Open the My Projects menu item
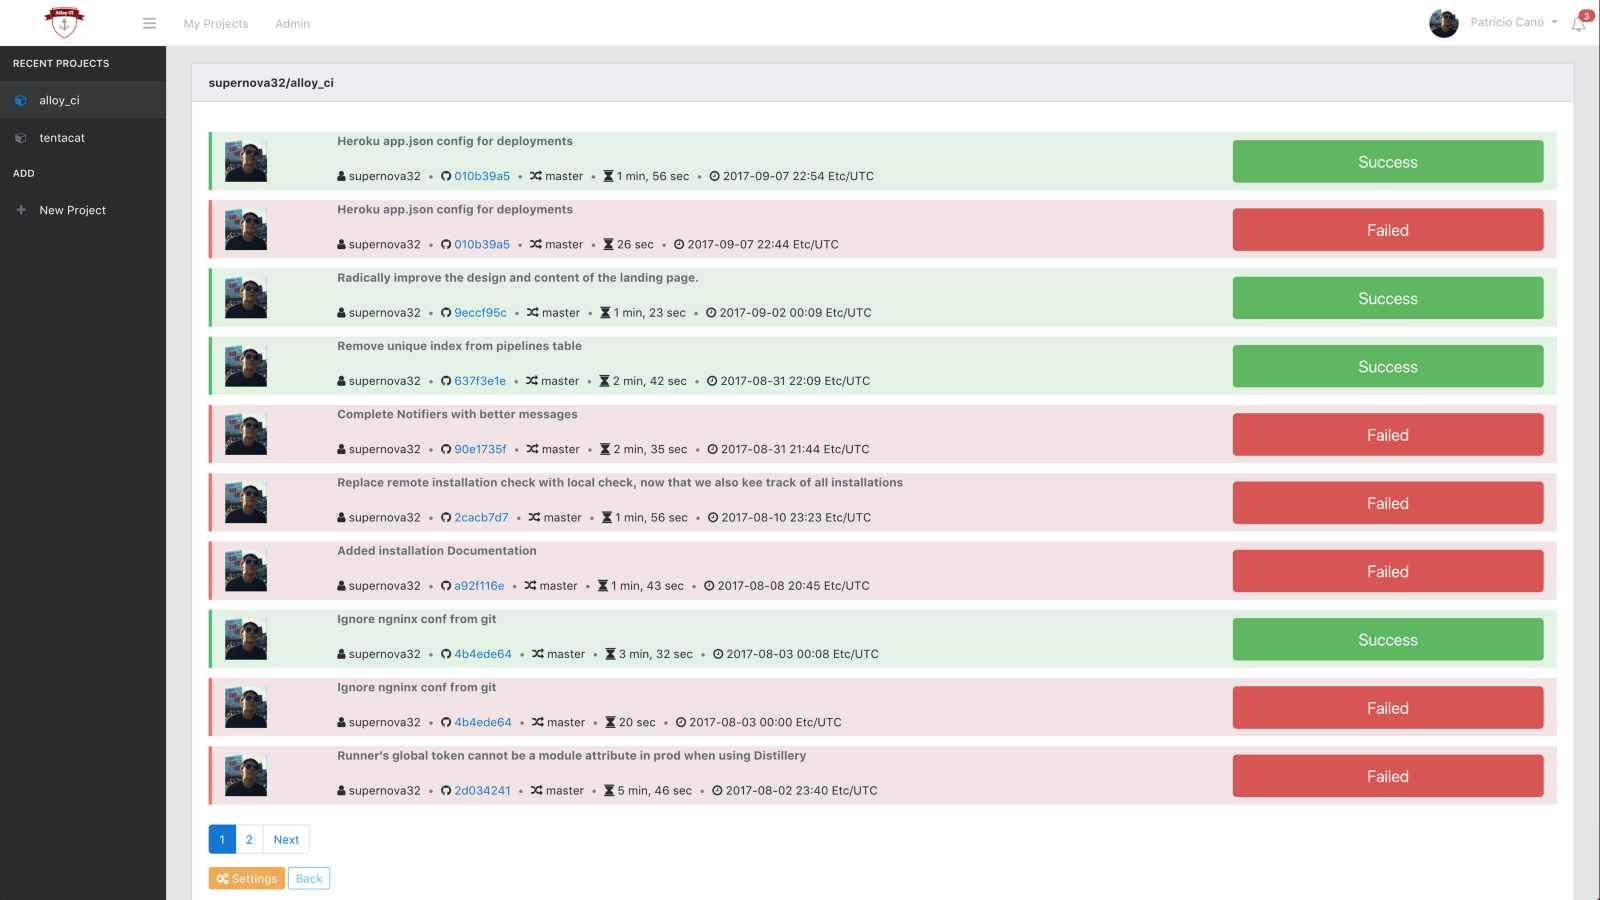This screenshot has height=900, width=1600. (216, 24)
